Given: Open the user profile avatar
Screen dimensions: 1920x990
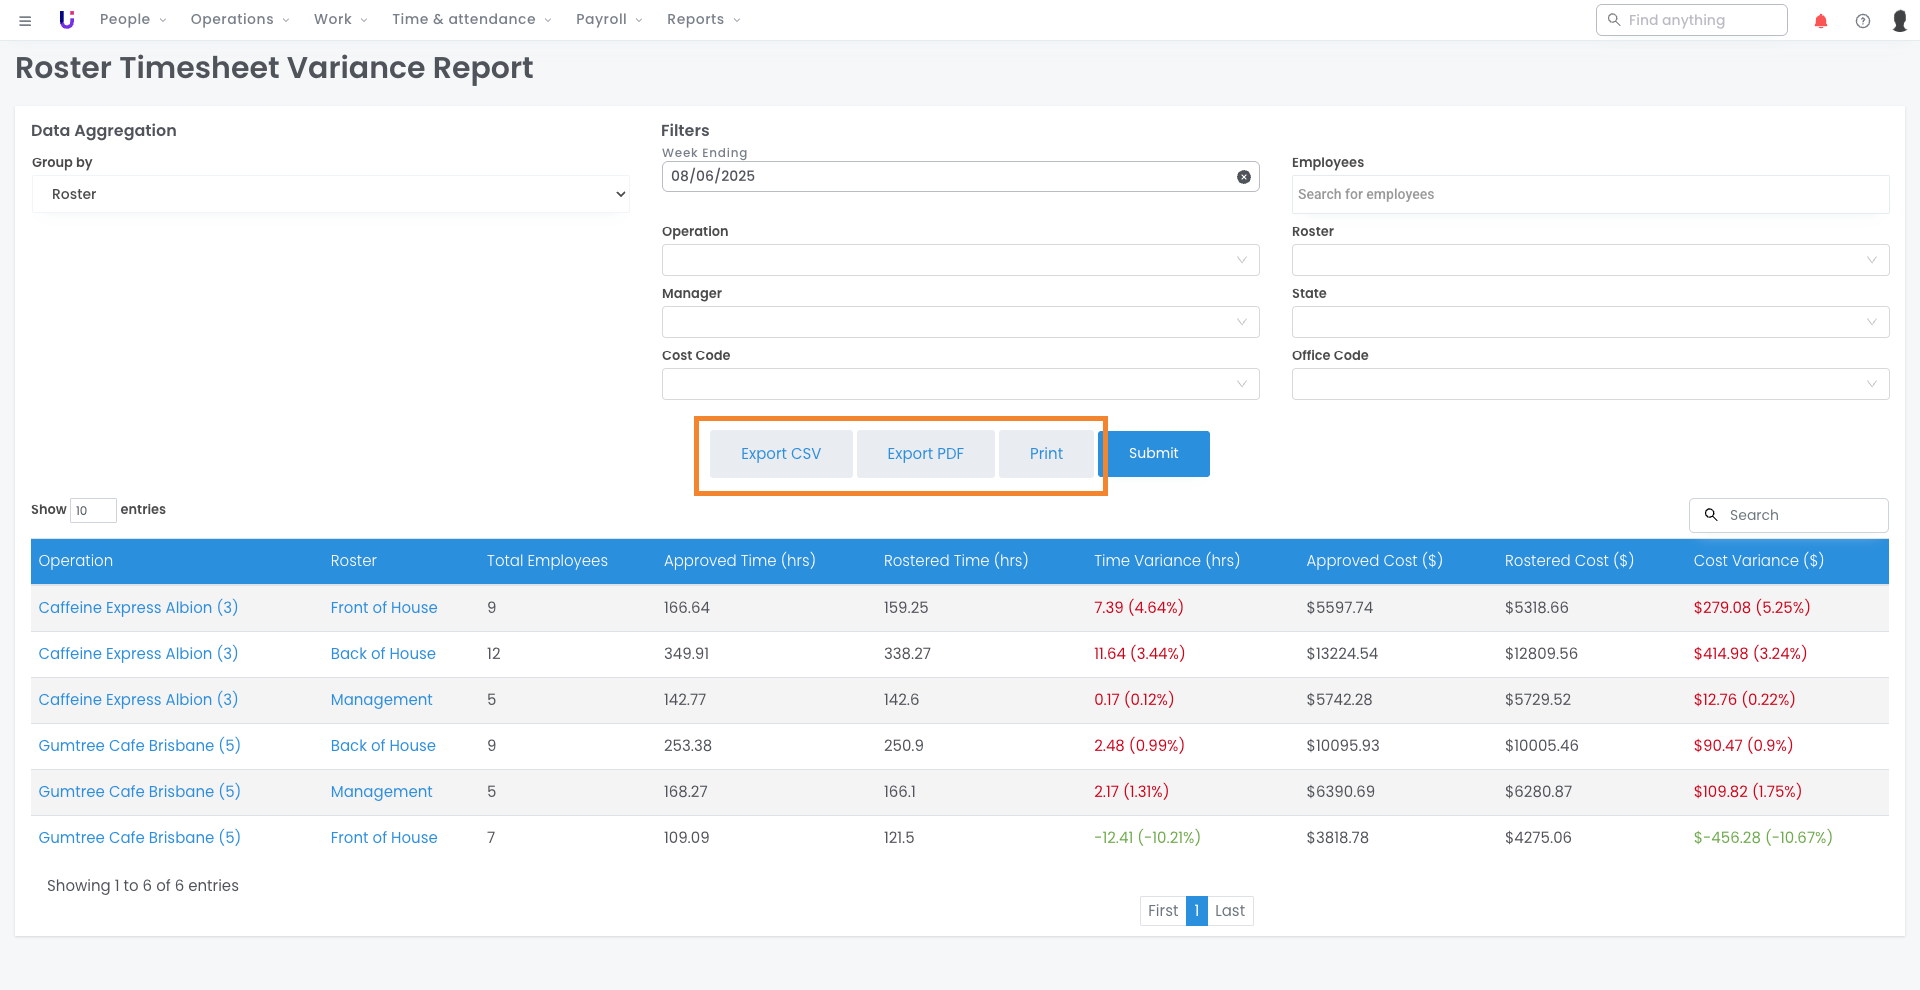Looking at the screenshot, I should click(x=1900, y=21).
